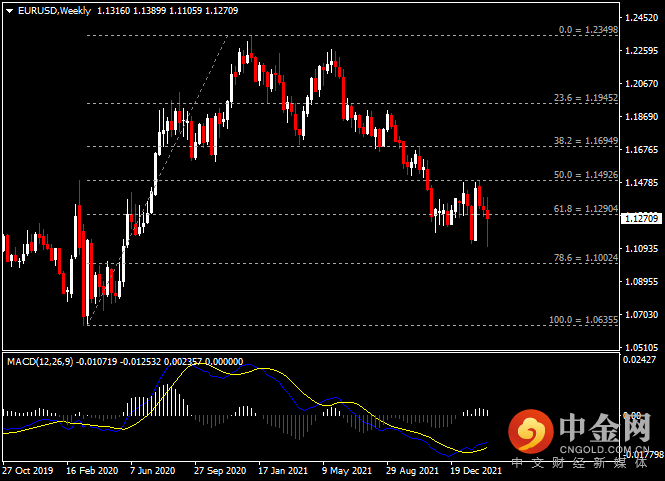Click the OHLC values 1.13160 1.13899 header
This screenshot has height=481, width=665.
[131, 11]
